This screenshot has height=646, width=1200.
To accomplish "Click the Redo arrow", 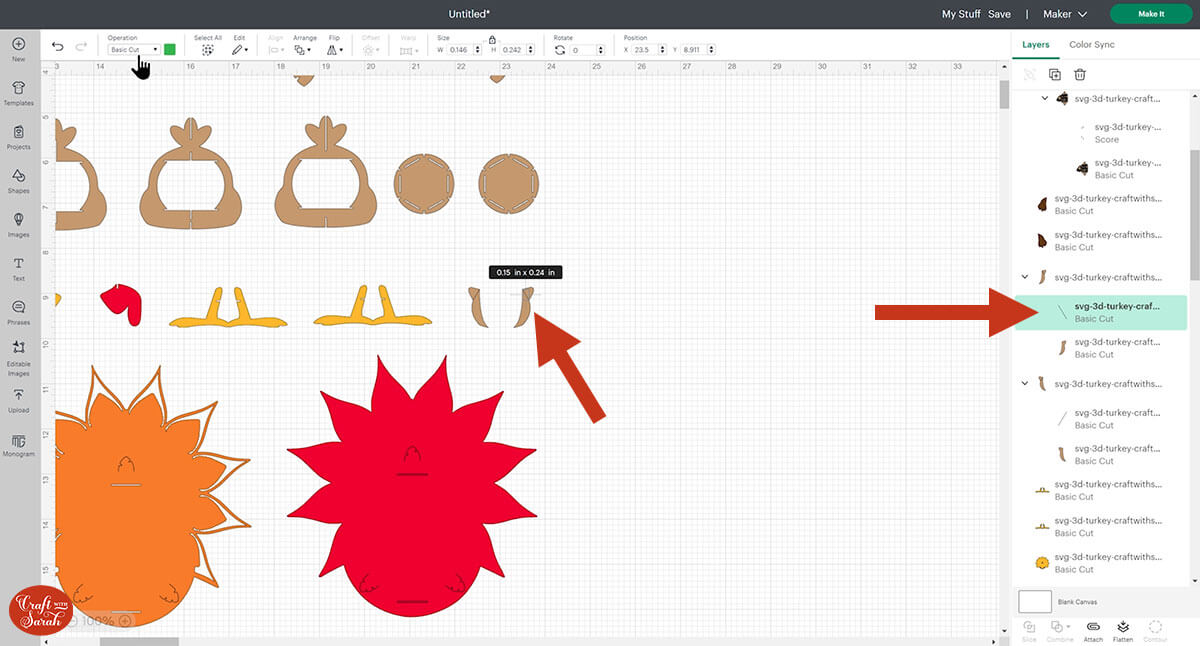I will [x=82, y=47].
